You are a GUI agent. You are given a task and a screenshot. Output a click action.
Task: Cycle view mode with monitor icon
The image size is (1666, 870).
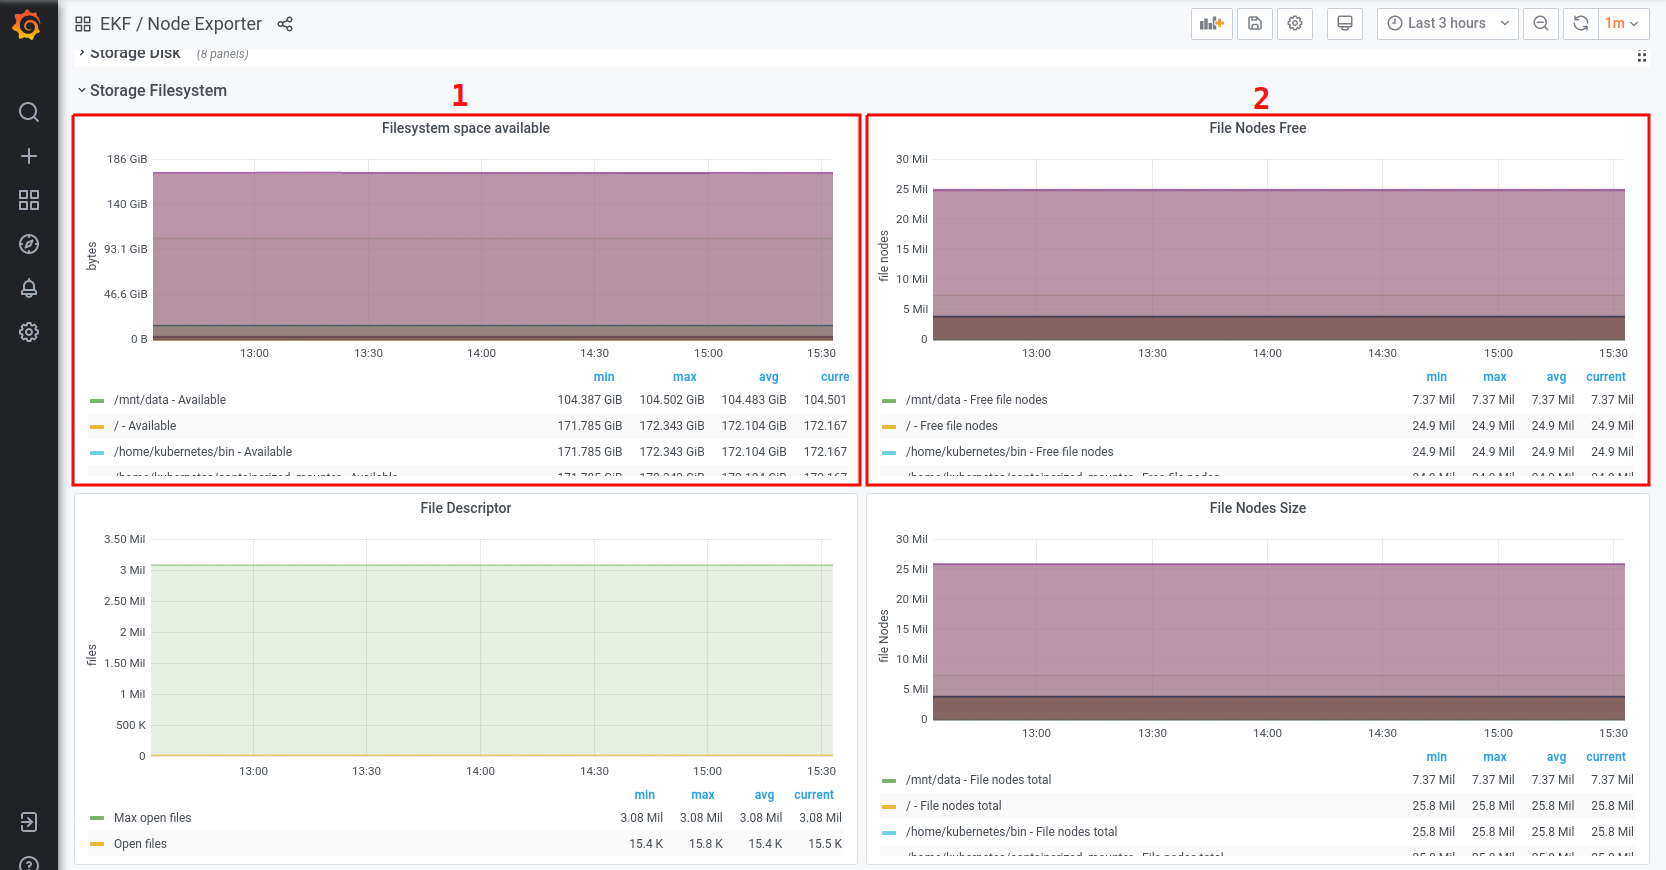click(x=1345, y=24)
